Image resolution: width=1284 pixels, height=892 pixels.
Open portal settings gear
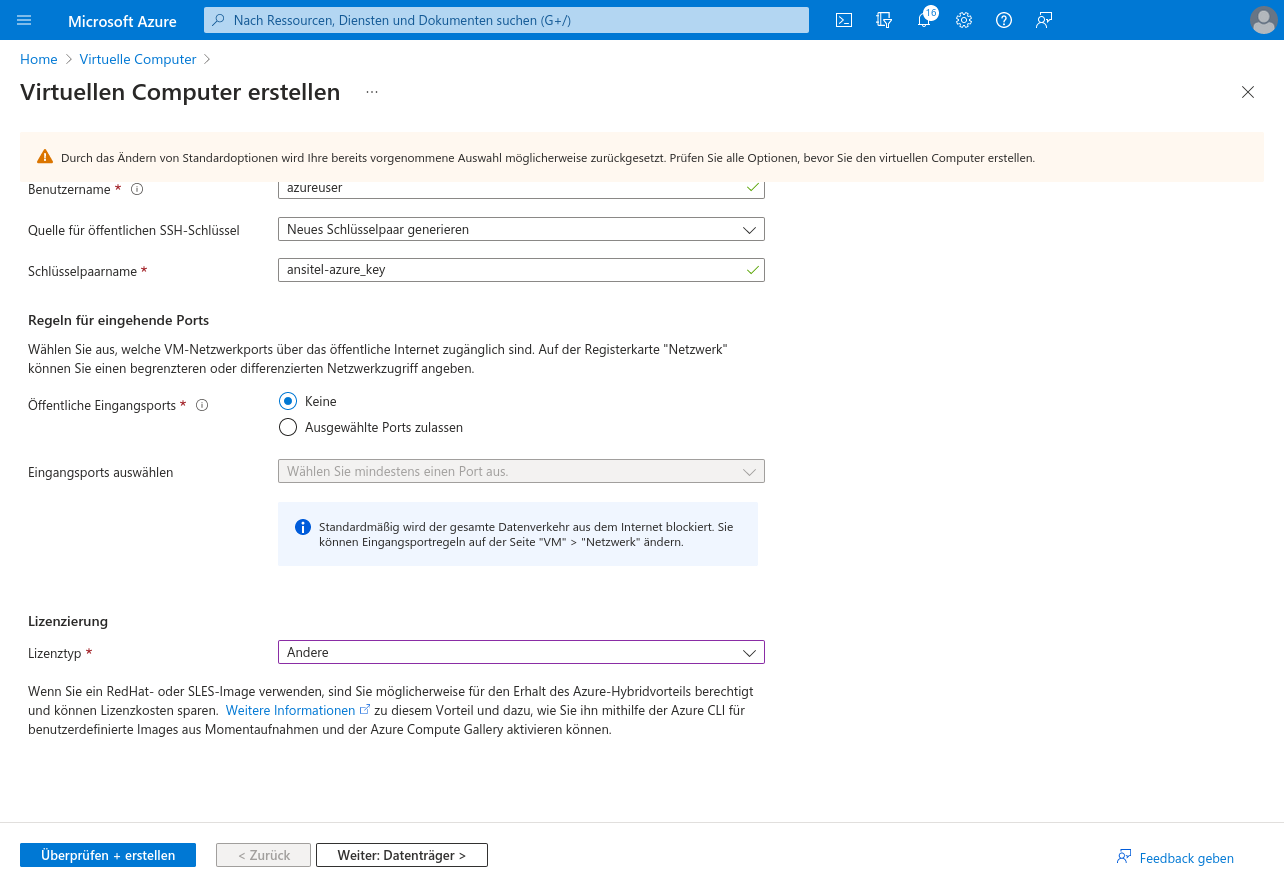(964, 20)
